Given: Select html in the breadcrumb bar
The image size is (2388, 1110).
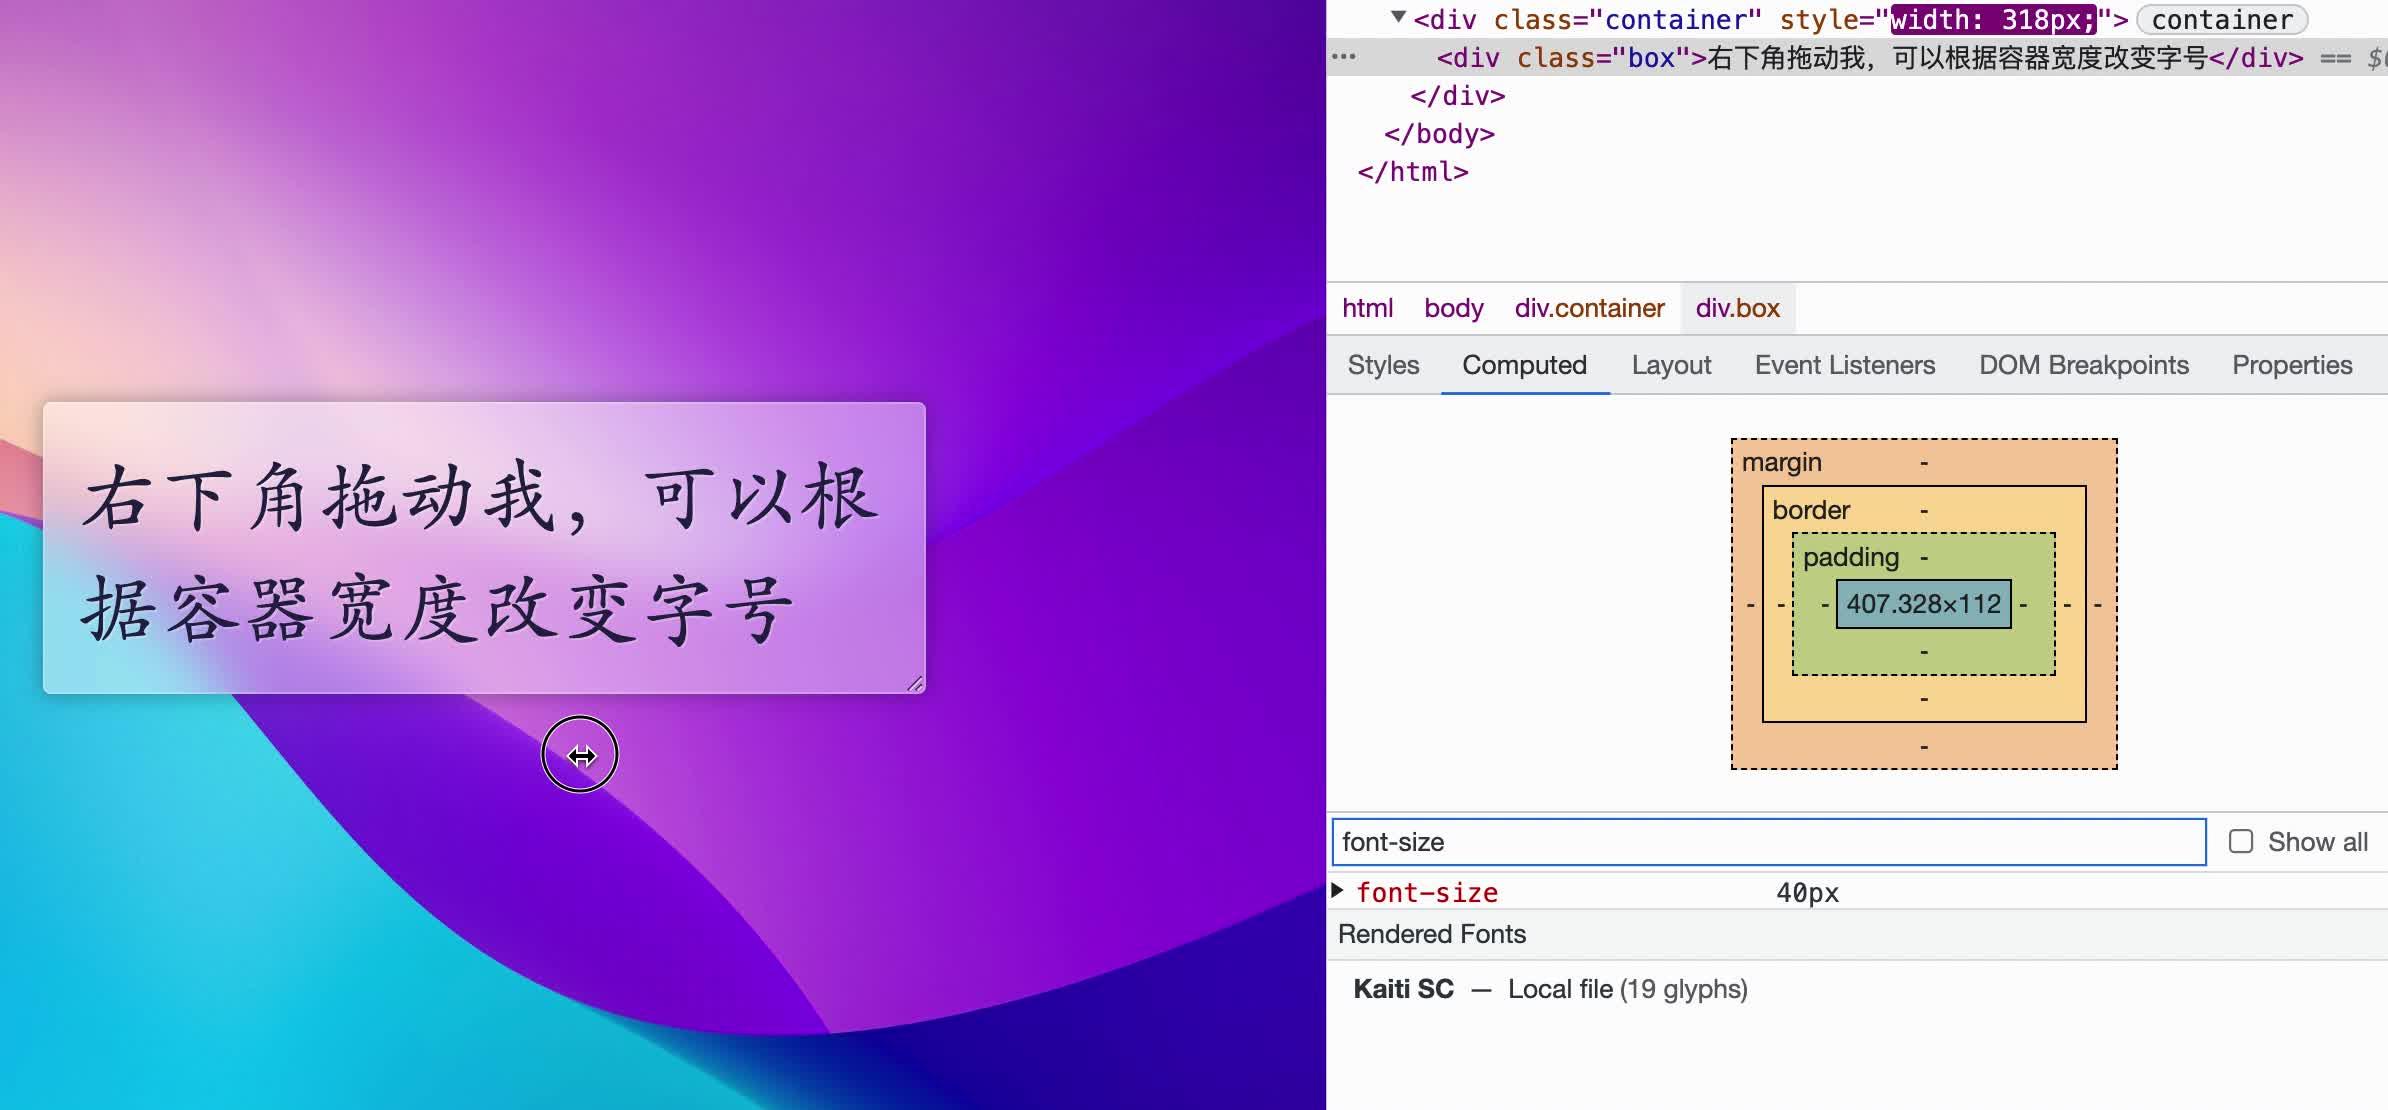Looking at the screenshot, I should [x=1367, y=308].
